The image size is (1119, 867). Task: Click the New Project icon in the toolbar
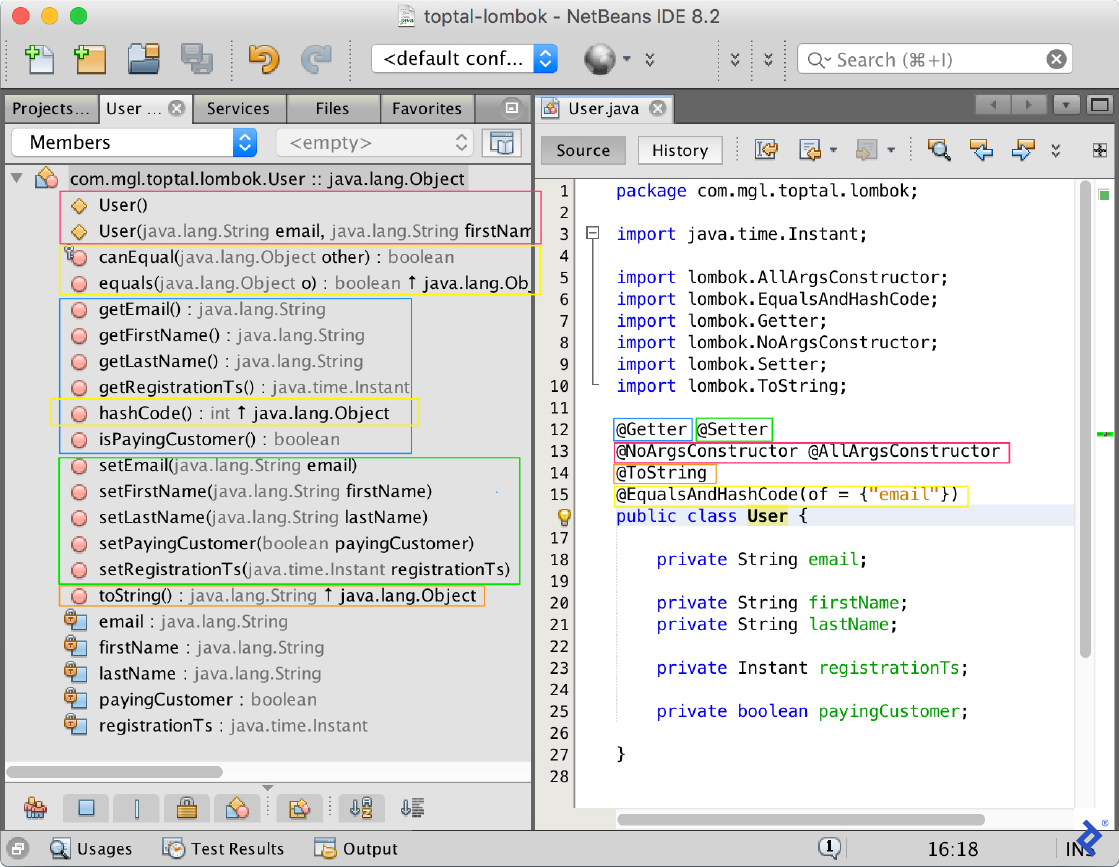coord(90,59)
